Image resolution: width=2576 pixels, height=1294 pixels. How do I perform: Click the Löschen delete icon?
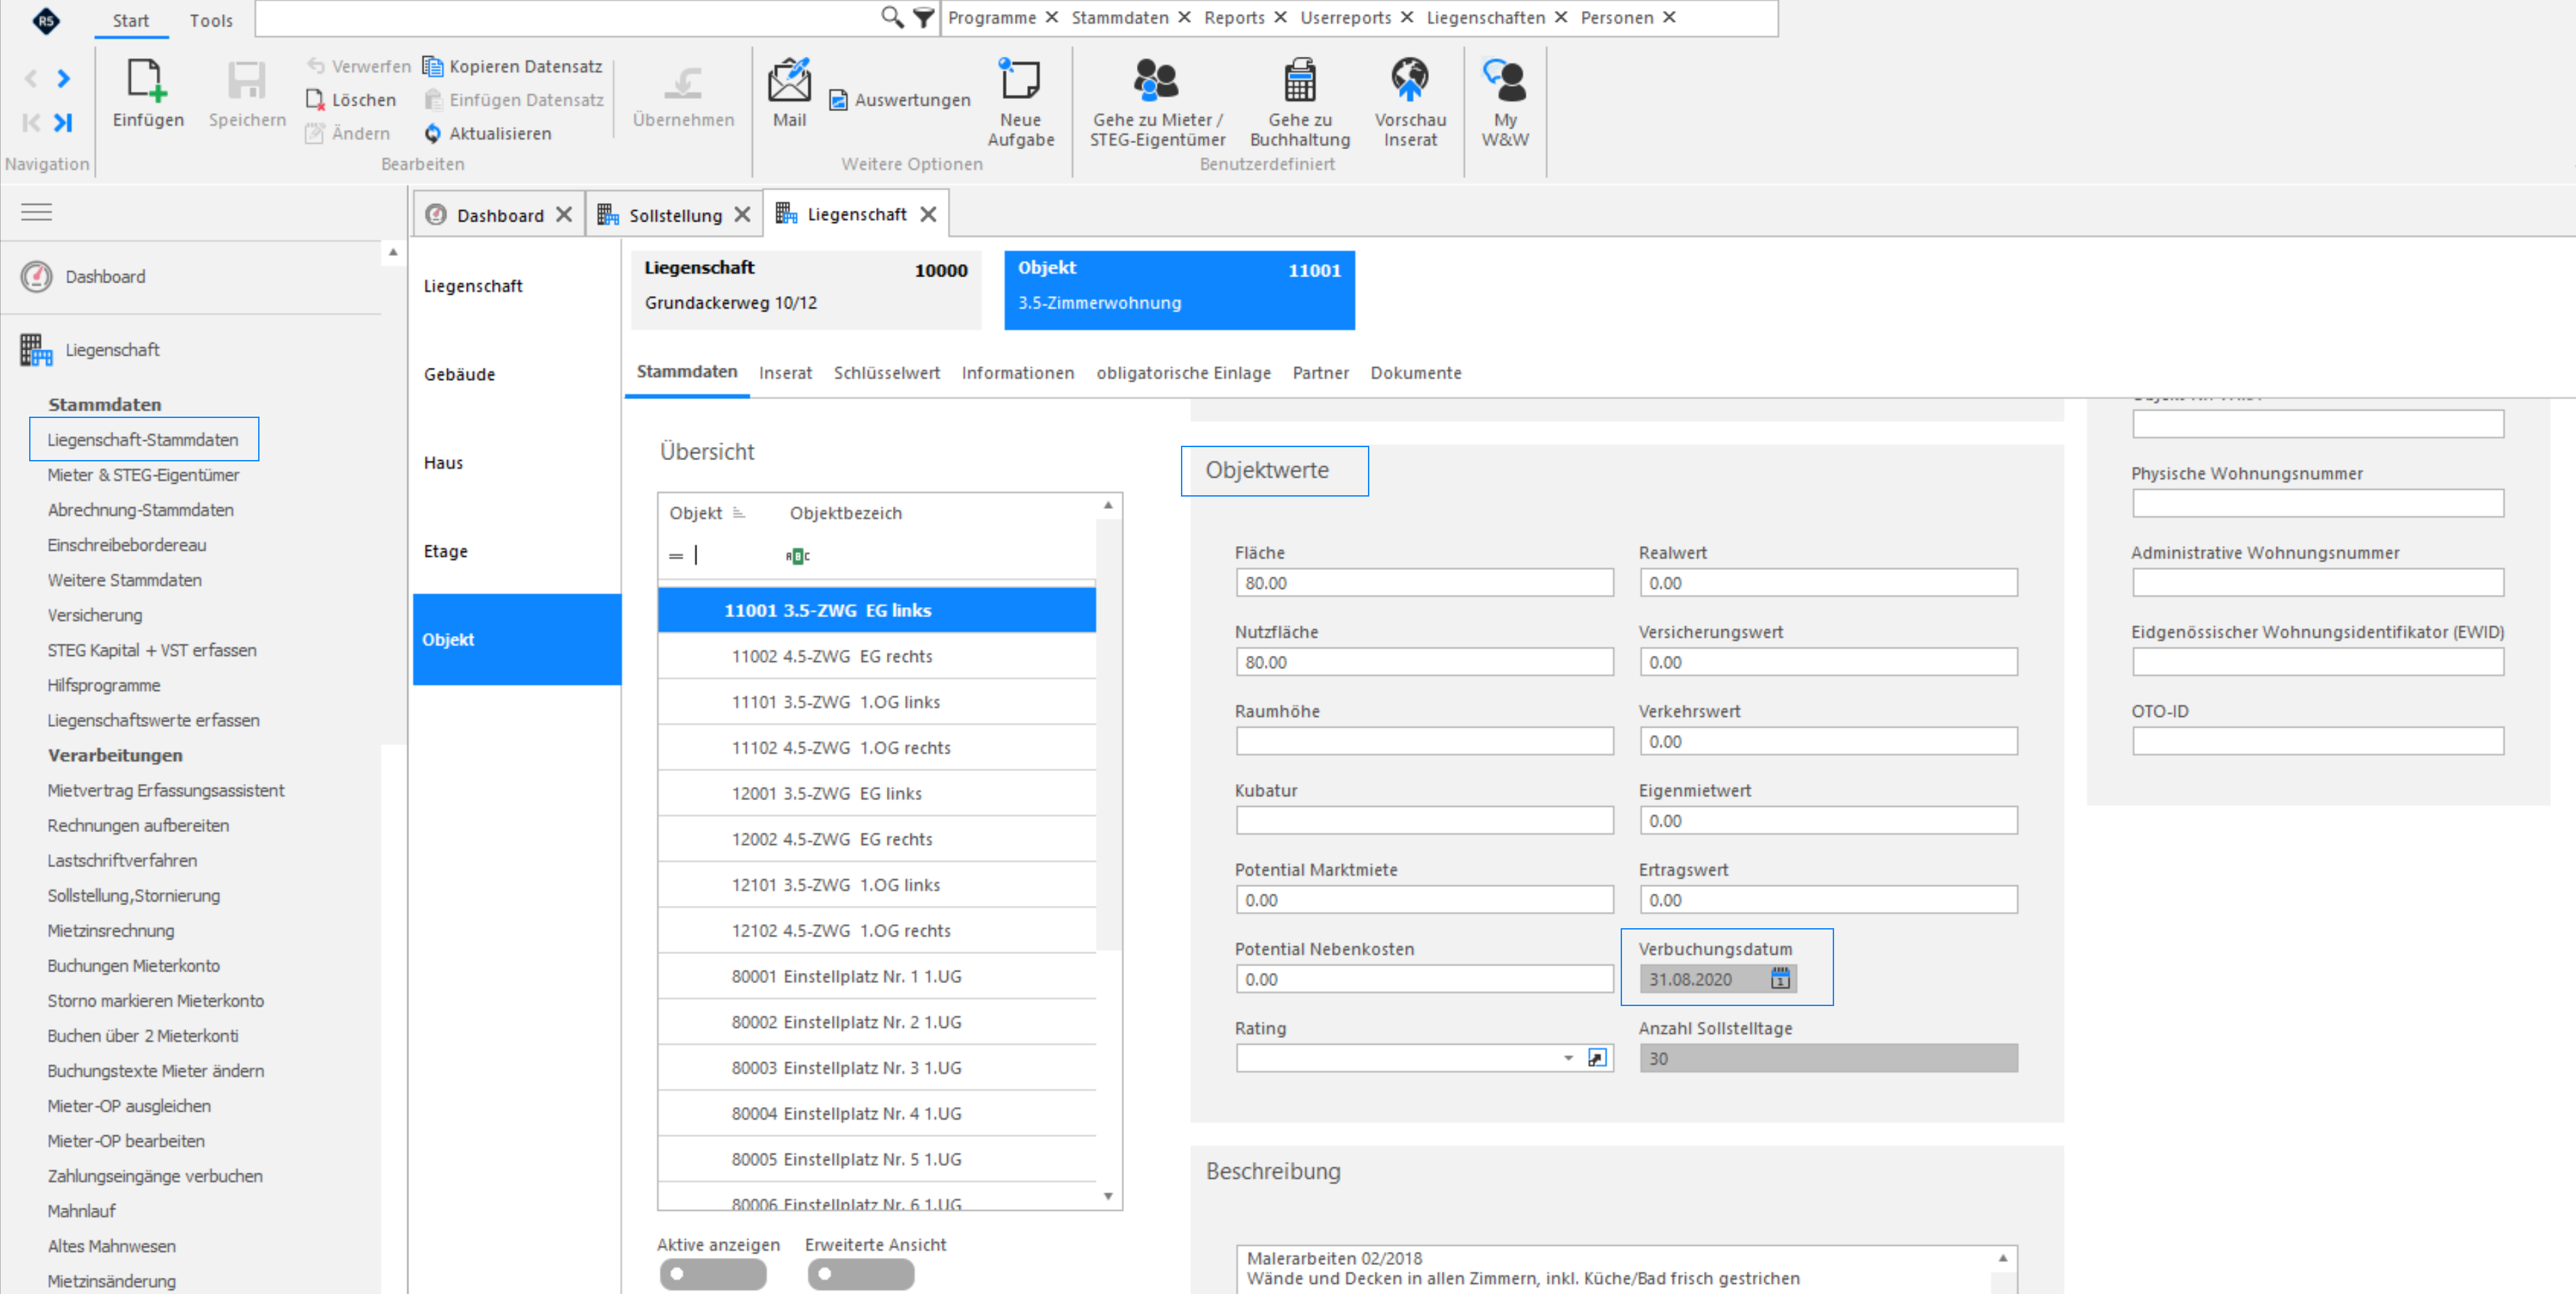tap(315, 100)
